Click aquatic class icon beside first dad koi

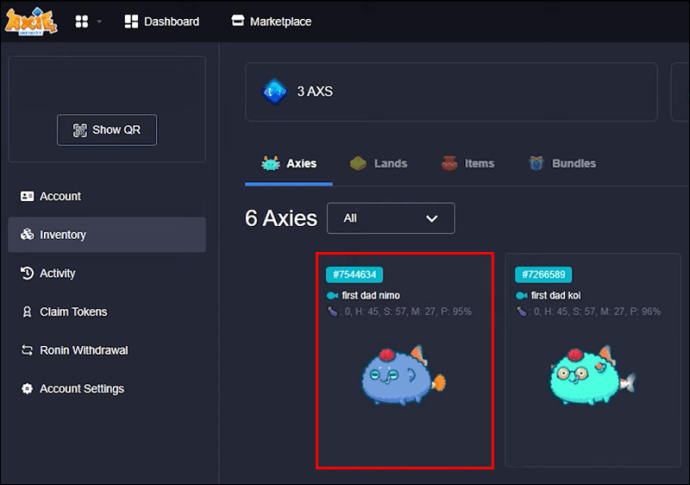tap(521, 295)
